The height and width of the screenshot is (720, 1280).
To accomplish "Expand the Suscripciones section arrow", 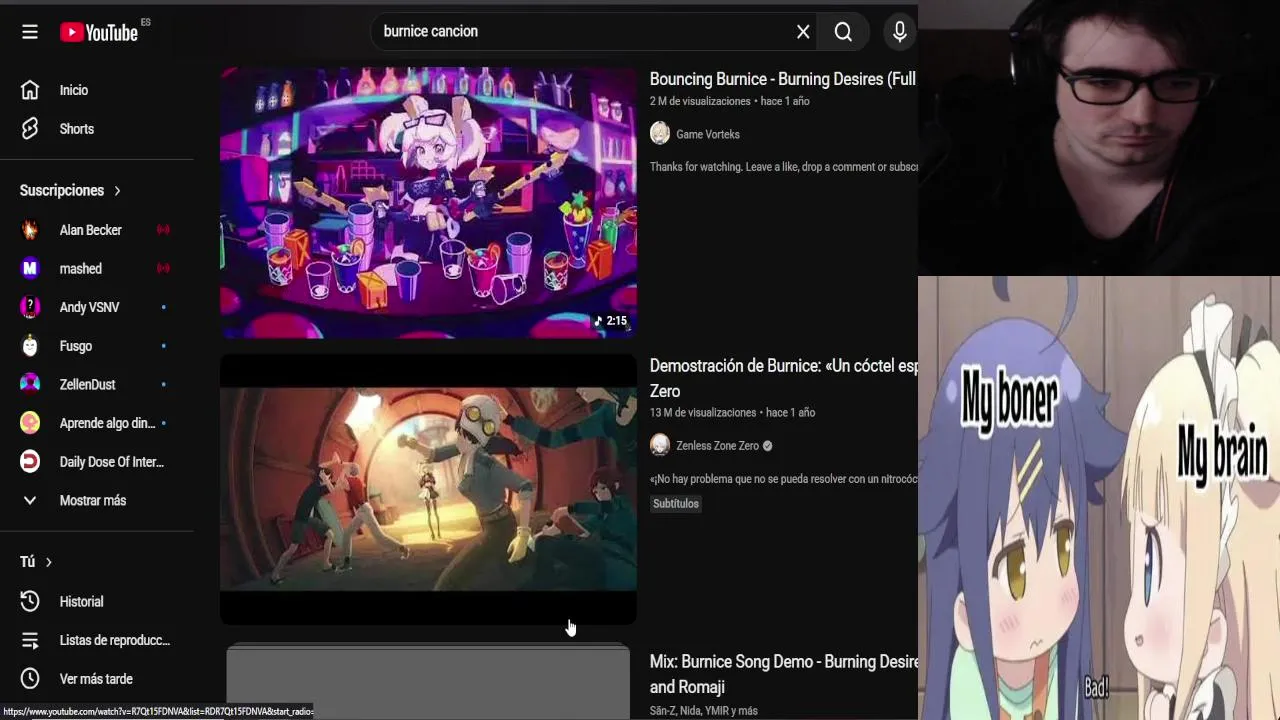I will (x=117, y=190).
